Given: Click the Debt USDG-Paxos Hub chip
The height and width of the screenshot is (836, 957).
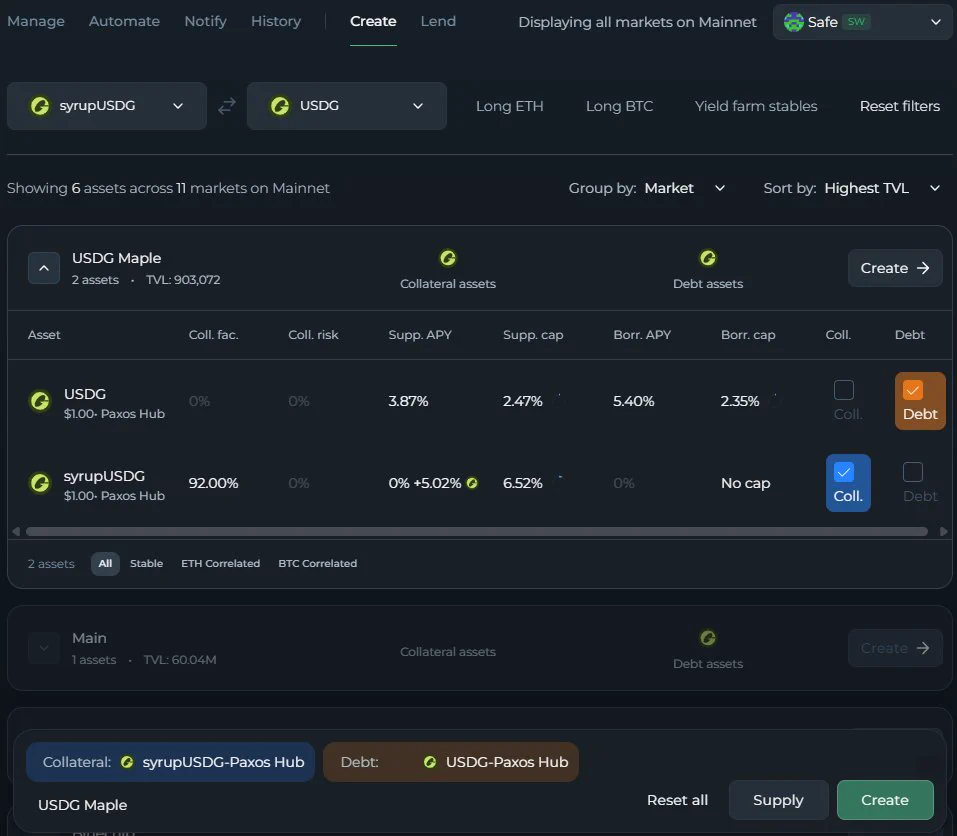Looking at the screenshot, I should (x=450, y=762).
